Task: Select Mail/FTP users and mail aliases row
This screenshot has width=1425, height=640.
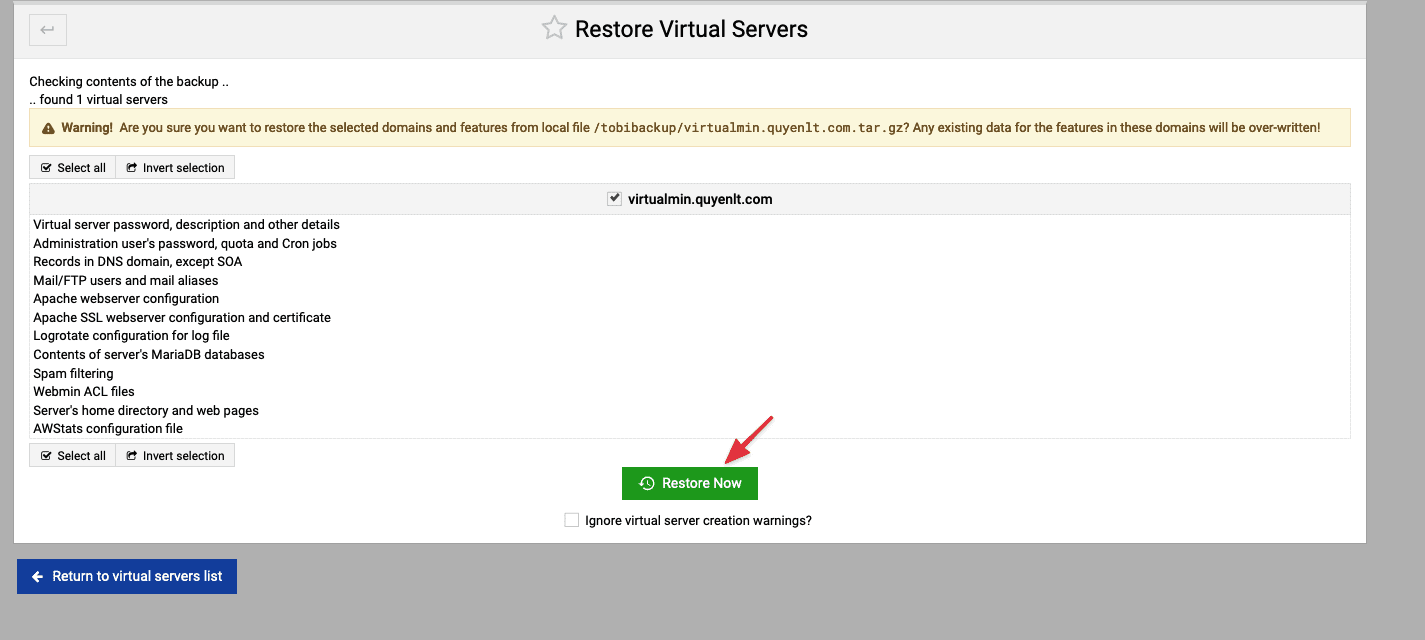Action: pyautogui.click(x=125, y=281)
